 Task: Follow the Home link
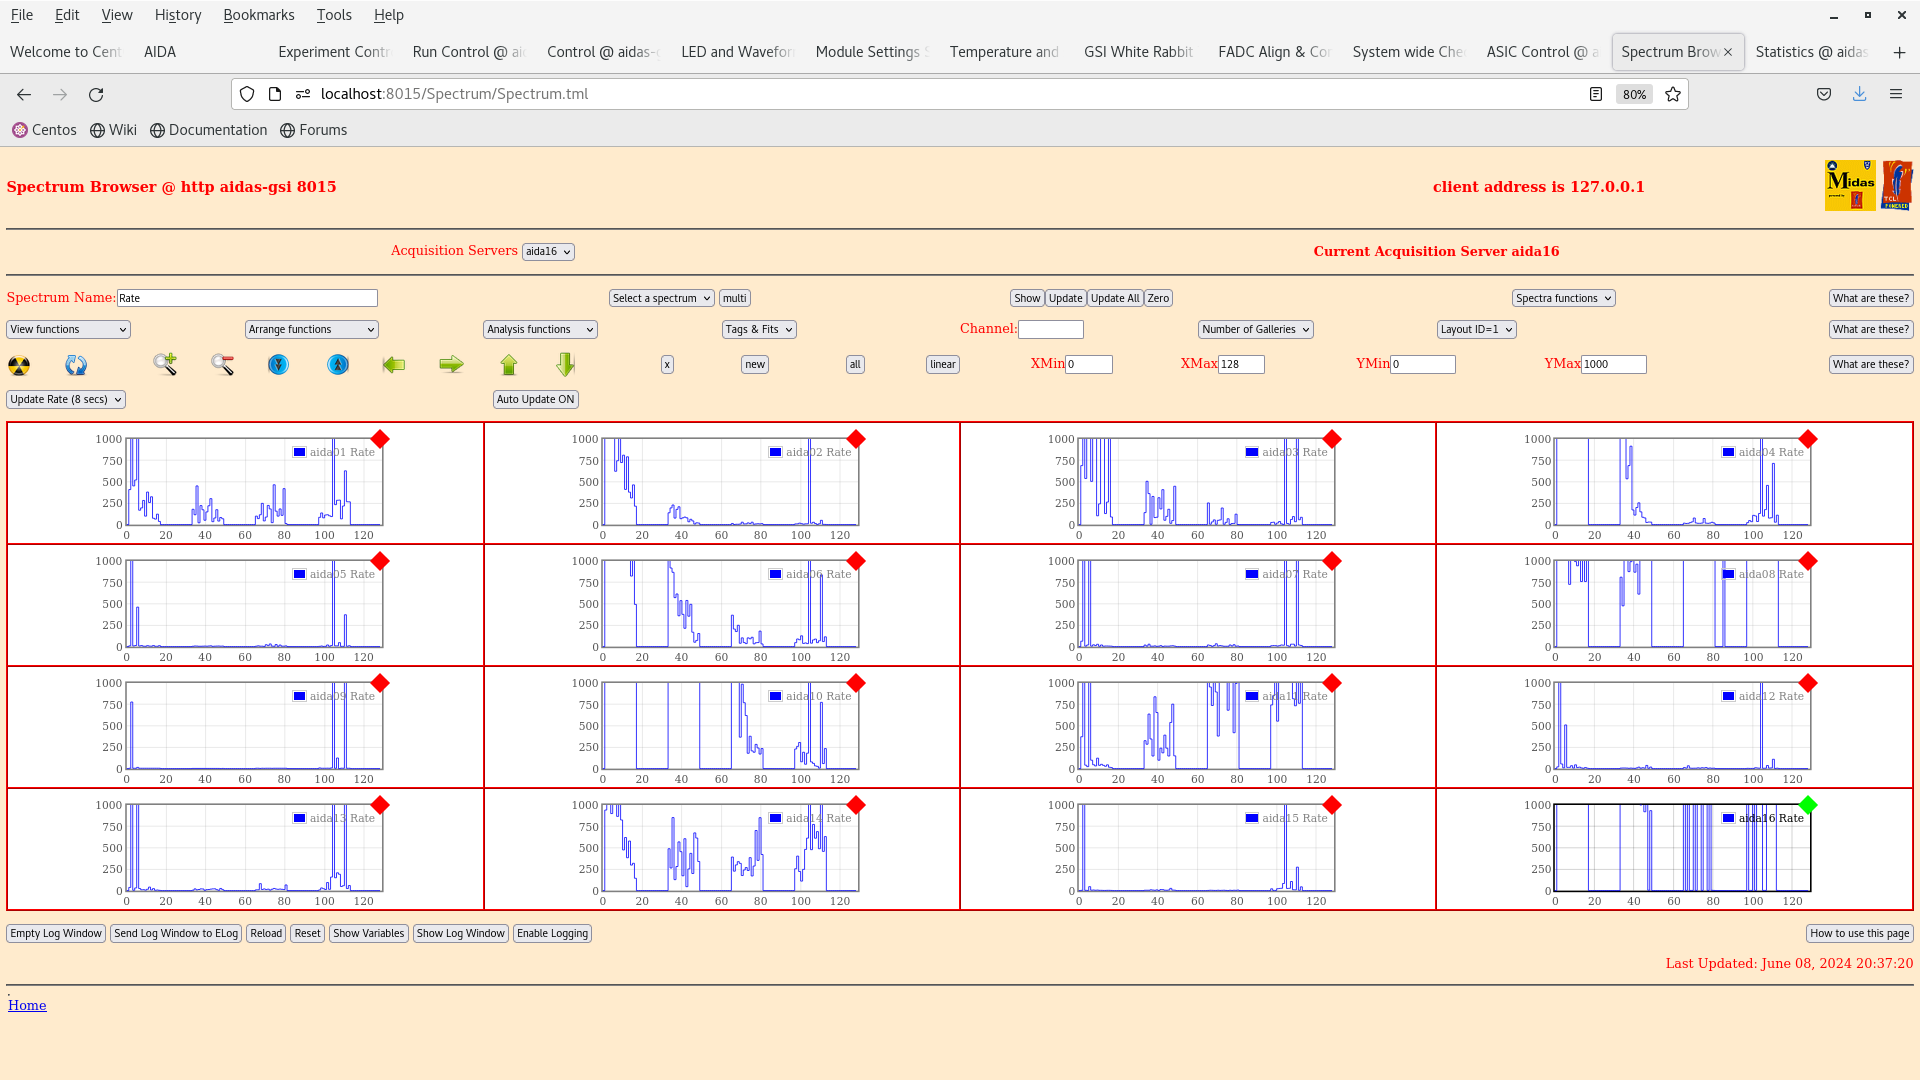pyautogui.click(x=27, y=1005)
